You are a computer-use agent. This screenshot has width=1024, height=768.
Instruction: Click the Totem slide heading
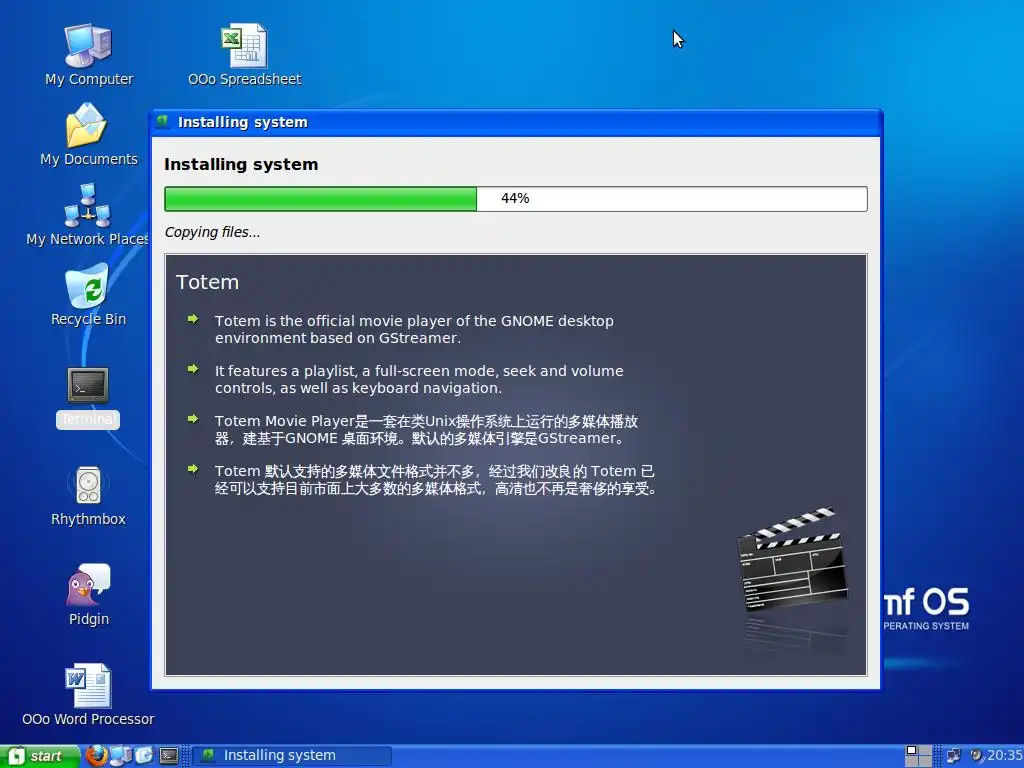coord(207,282)
